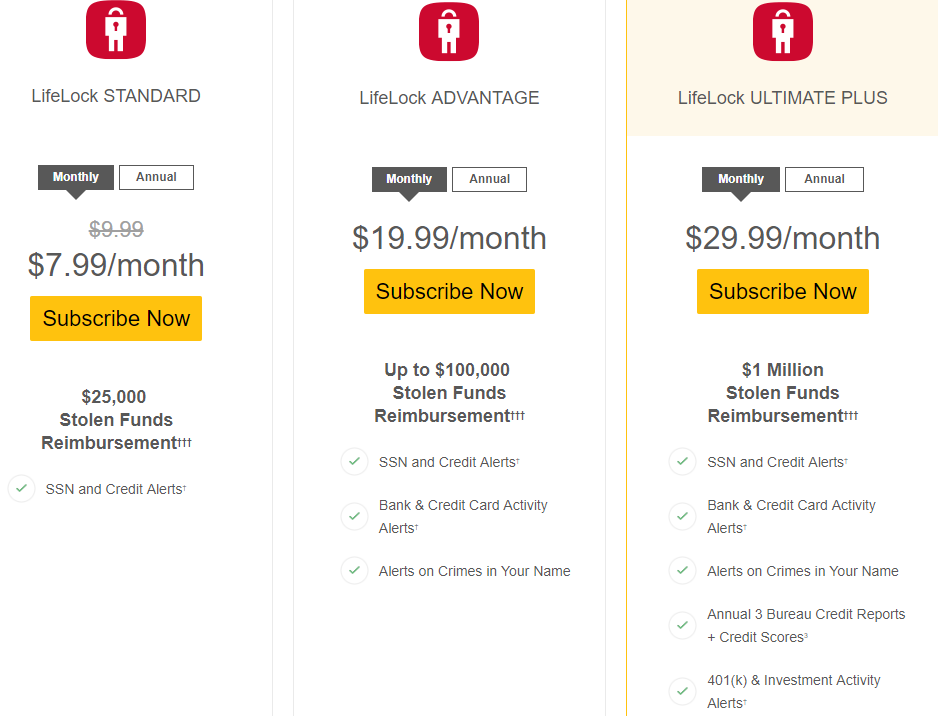Select Monthly billing for the Standard plan
The height and width of the screenshot is (716, 938).
[x=76, y=177]
